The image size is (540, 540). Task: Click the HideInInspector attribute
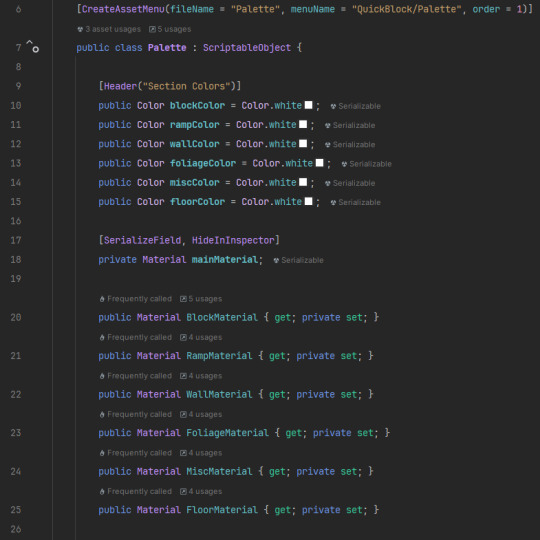pos(233,240)
